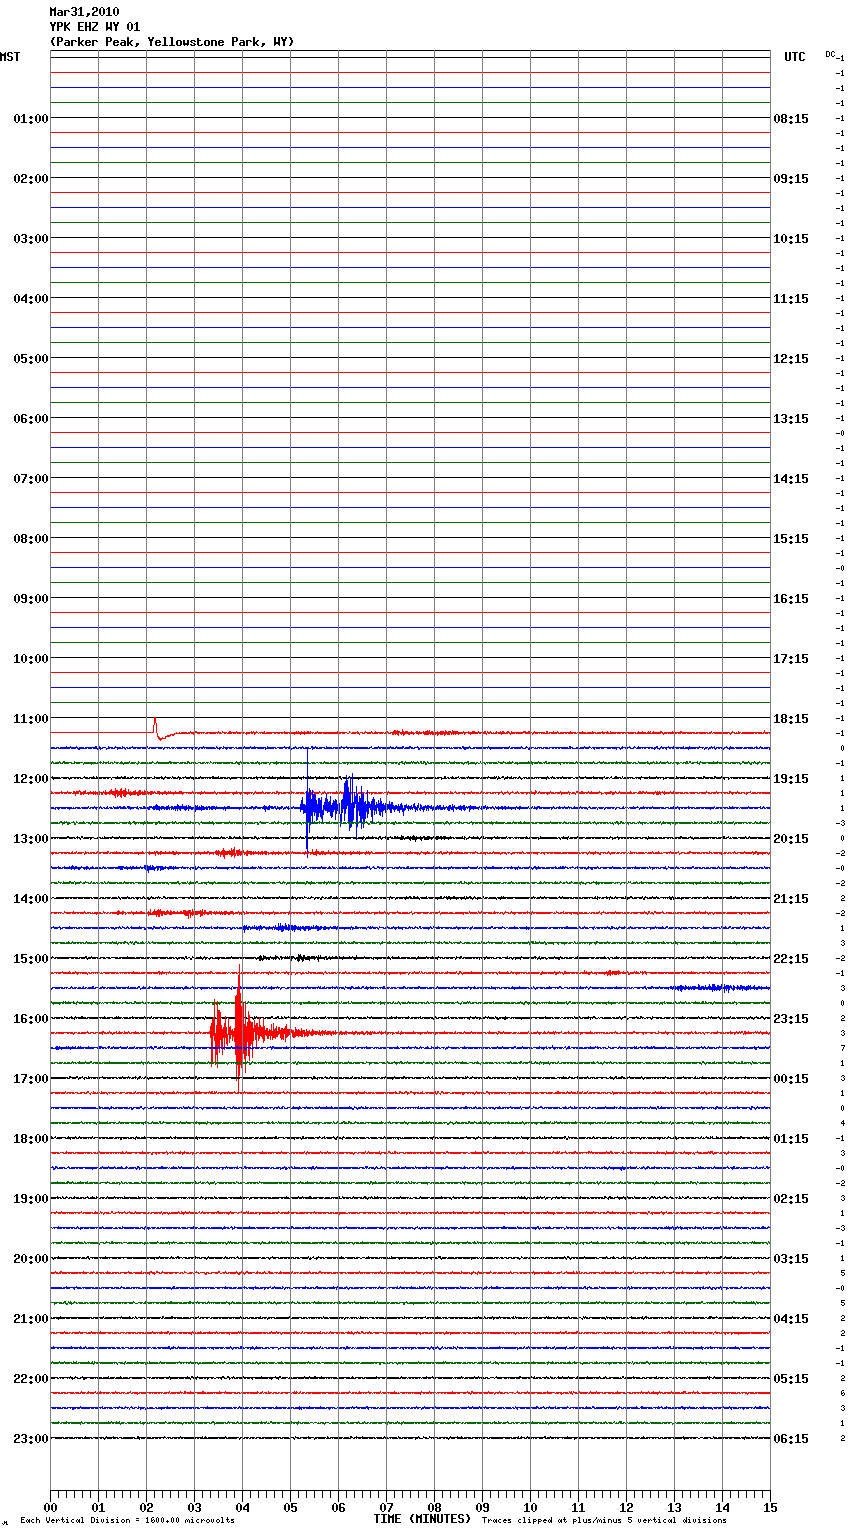Select the station code YPK EHZ WY 01
Image resolution: width=850 pixels, height=1534 pixels.
click(95, 27)
